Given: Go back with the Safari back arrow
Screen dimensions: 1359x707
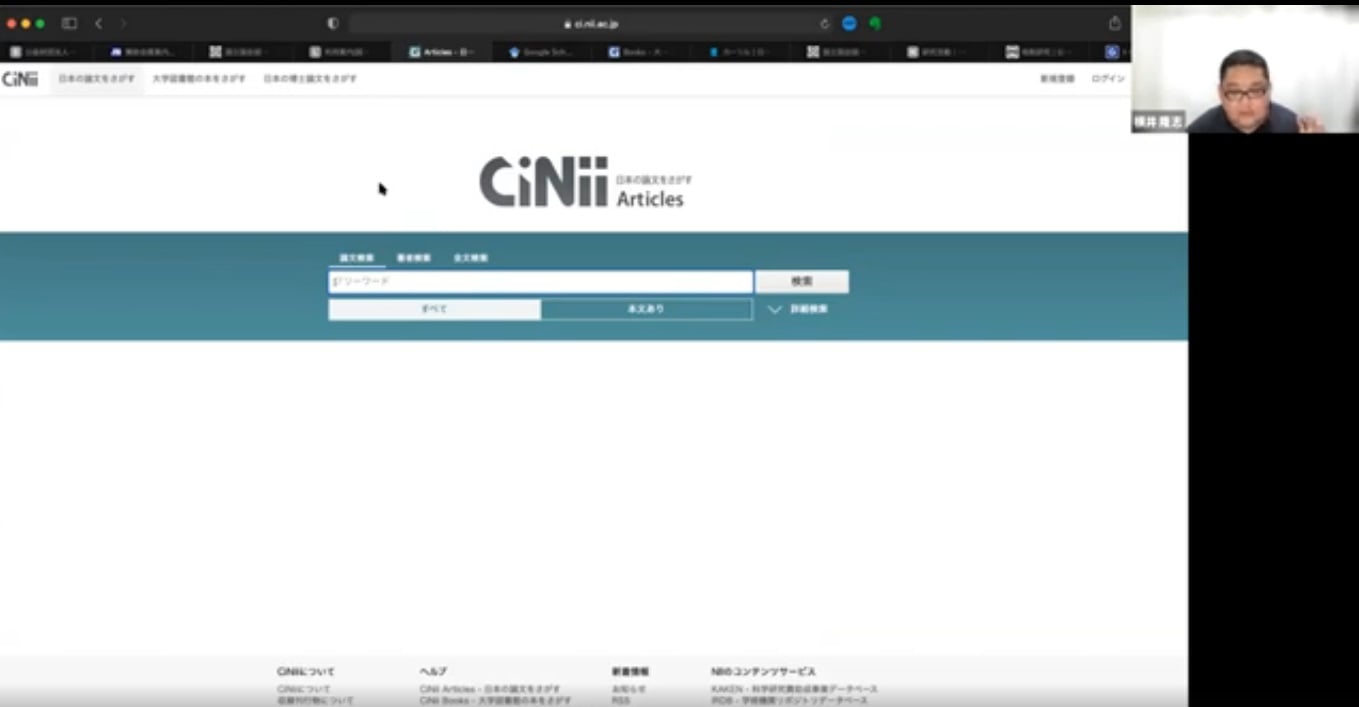Looking at the screenshot, I should [98, 23].
